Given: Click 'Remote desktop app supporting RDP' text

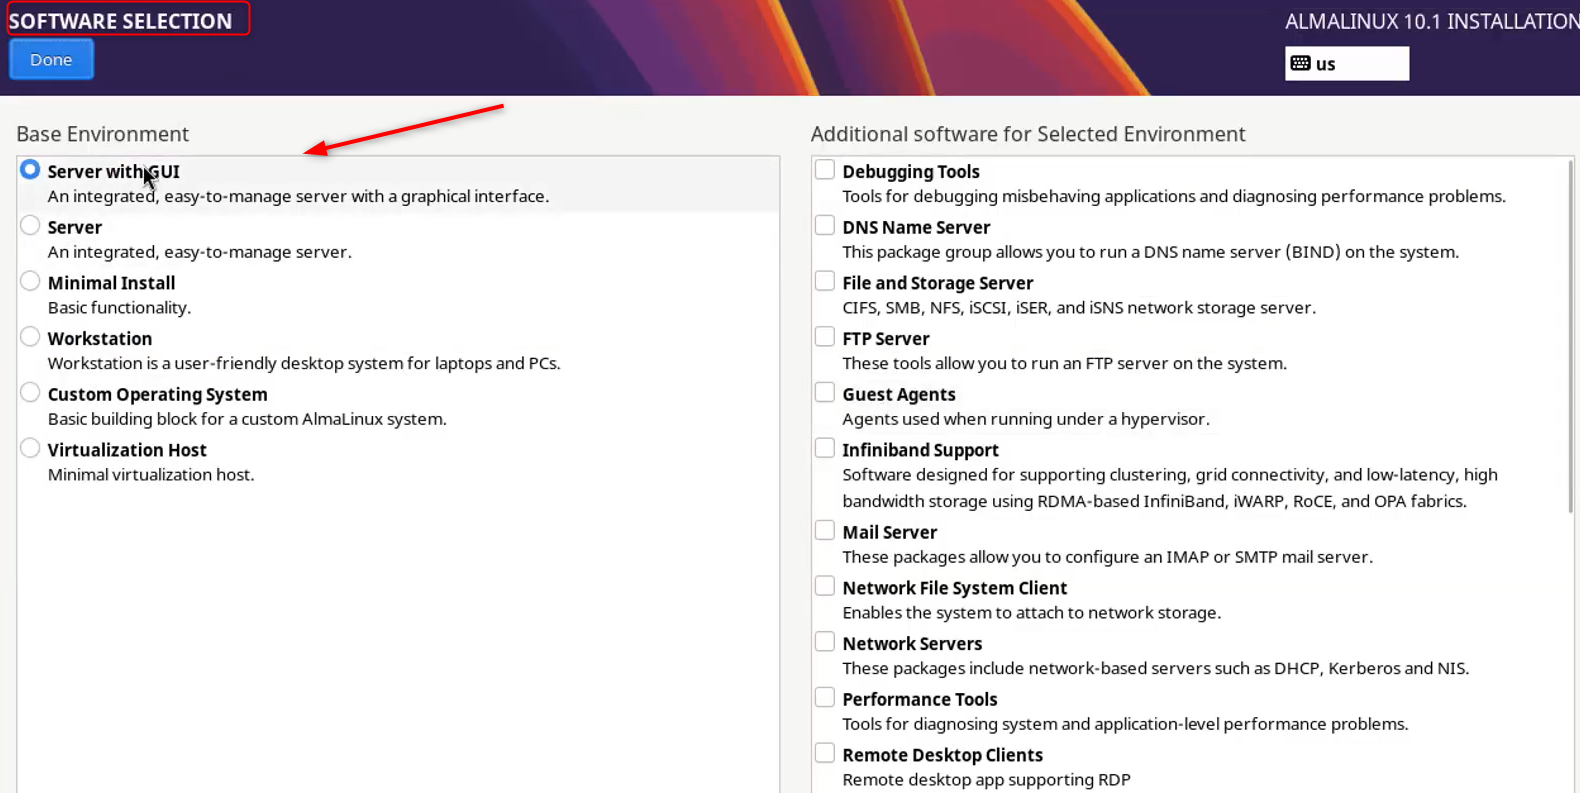Looking at the screenshot, I should point(986,780).
